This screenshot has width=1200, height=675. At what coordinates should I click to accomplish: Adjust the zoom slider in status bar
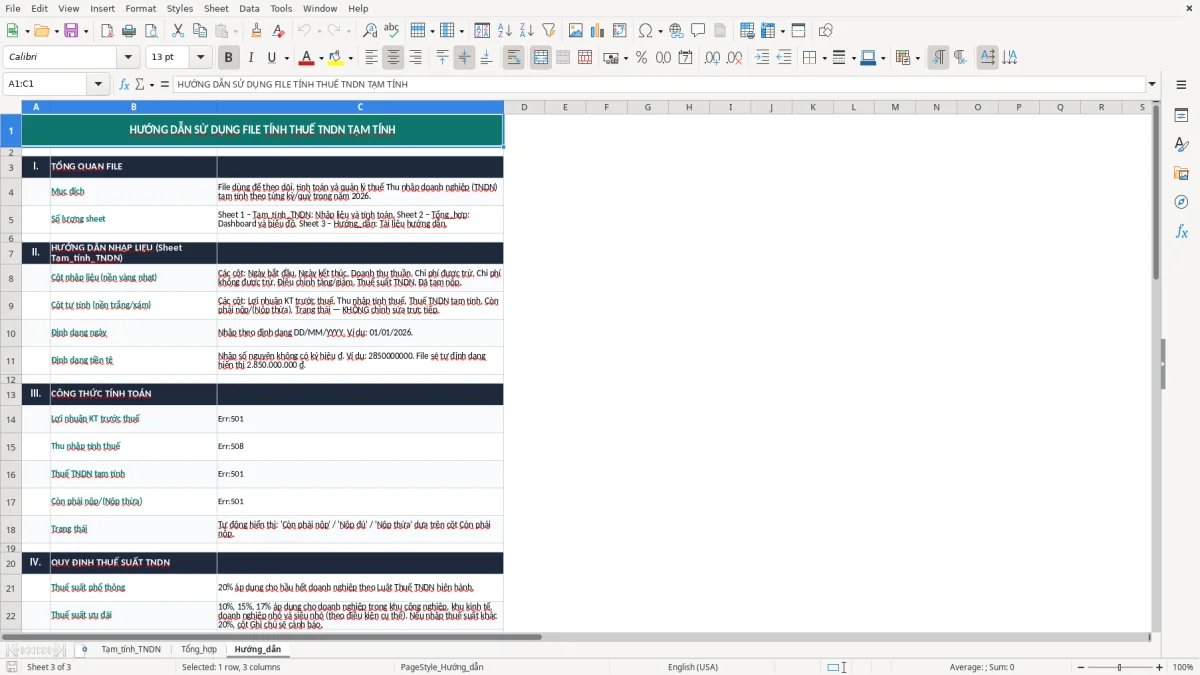(x=1119, y=667)
